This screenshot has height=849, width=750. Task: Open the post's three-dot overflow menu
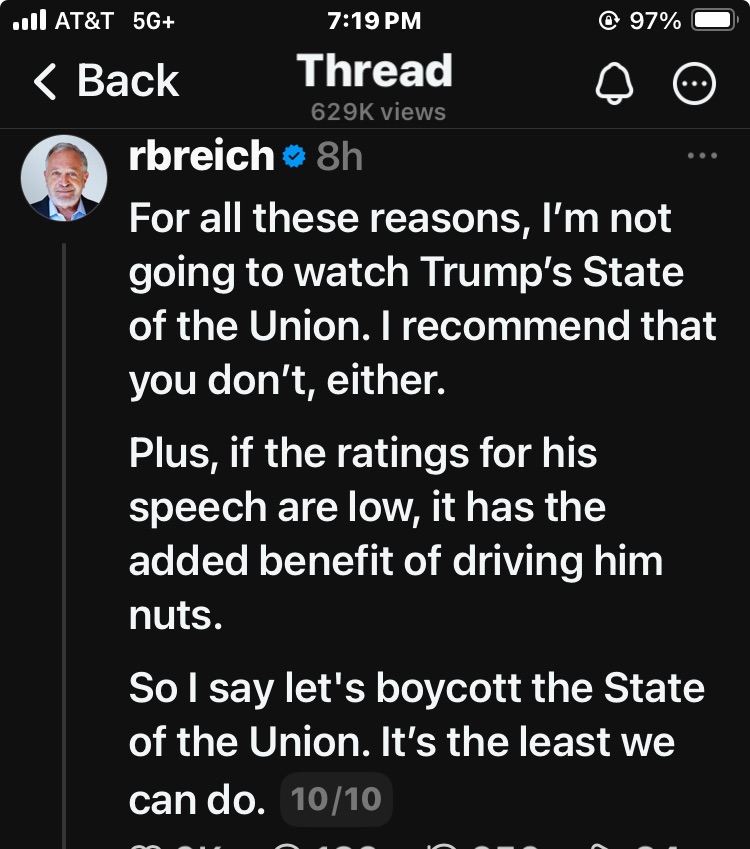click(703, 156)
